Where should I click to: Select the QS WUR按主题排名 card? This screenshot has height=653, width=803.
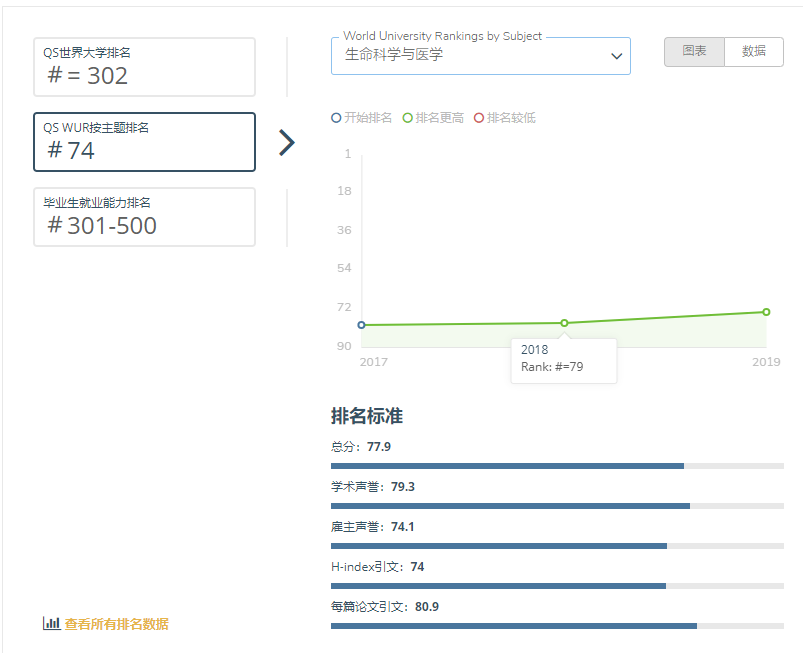(x=144, y=142)
